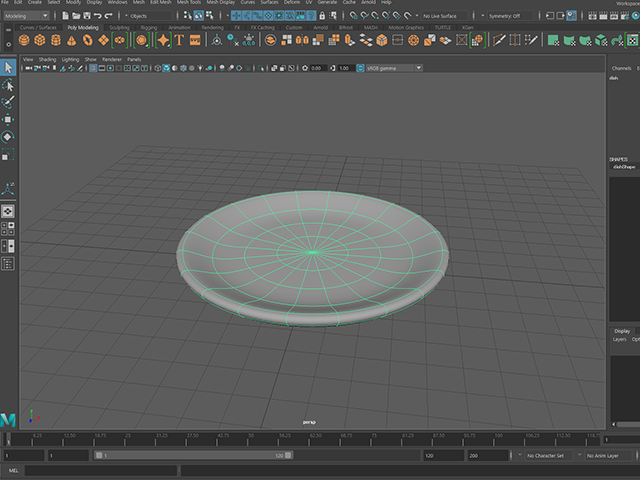The width and height of the screenshot is (640, 480).
Task: Switch to the Curves / Surfaces shelf tab
Action: [x=38, y=27]
